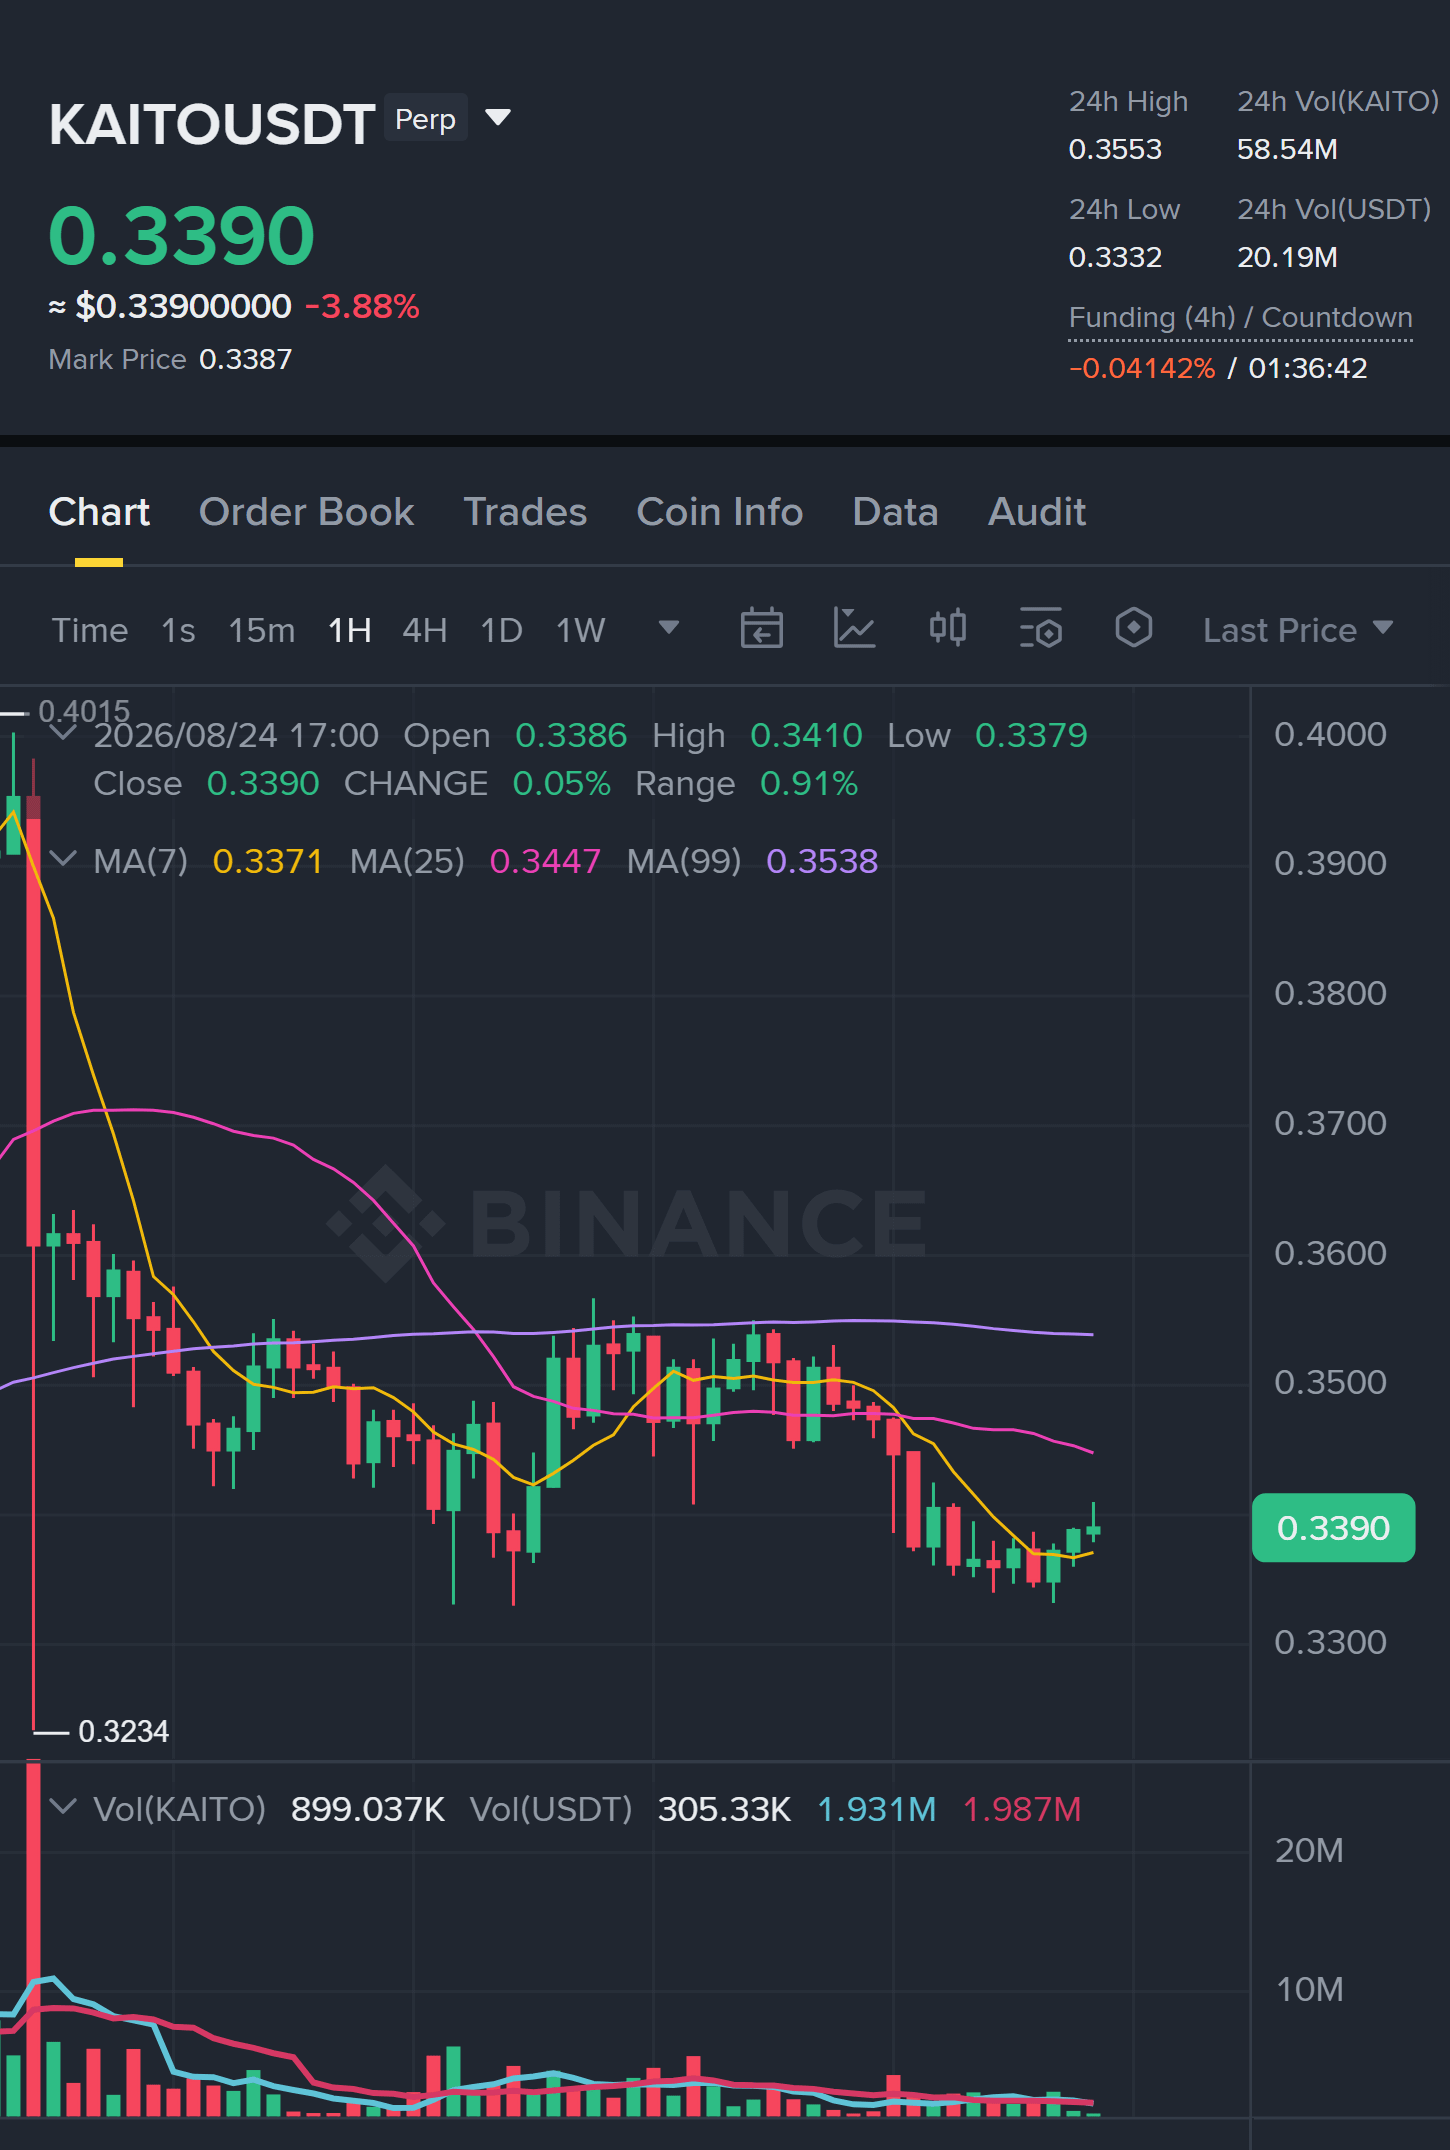Tap the Funding (4h) / Countdown label
Viewport: 1450px width, 2150px height.
1241,318
